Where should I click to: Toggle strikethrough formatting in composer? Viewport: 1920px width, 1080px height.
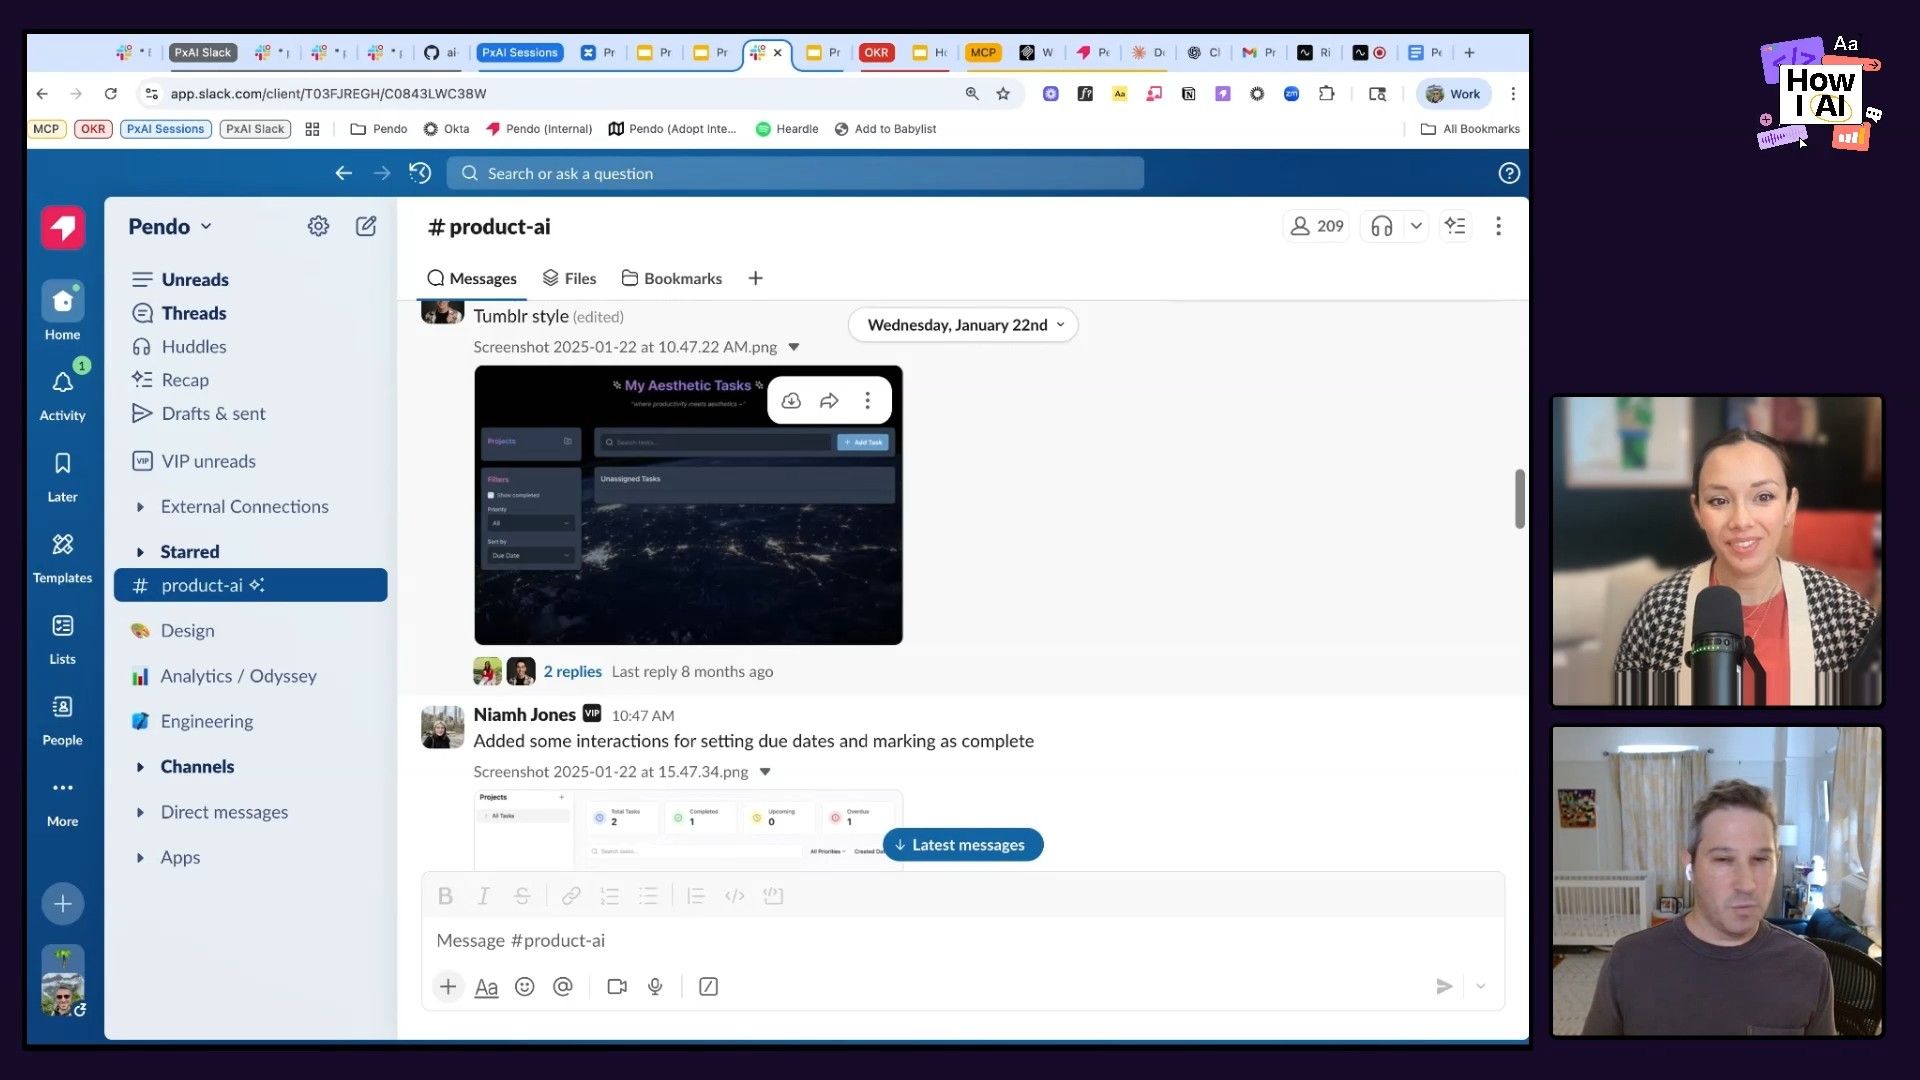522,896
